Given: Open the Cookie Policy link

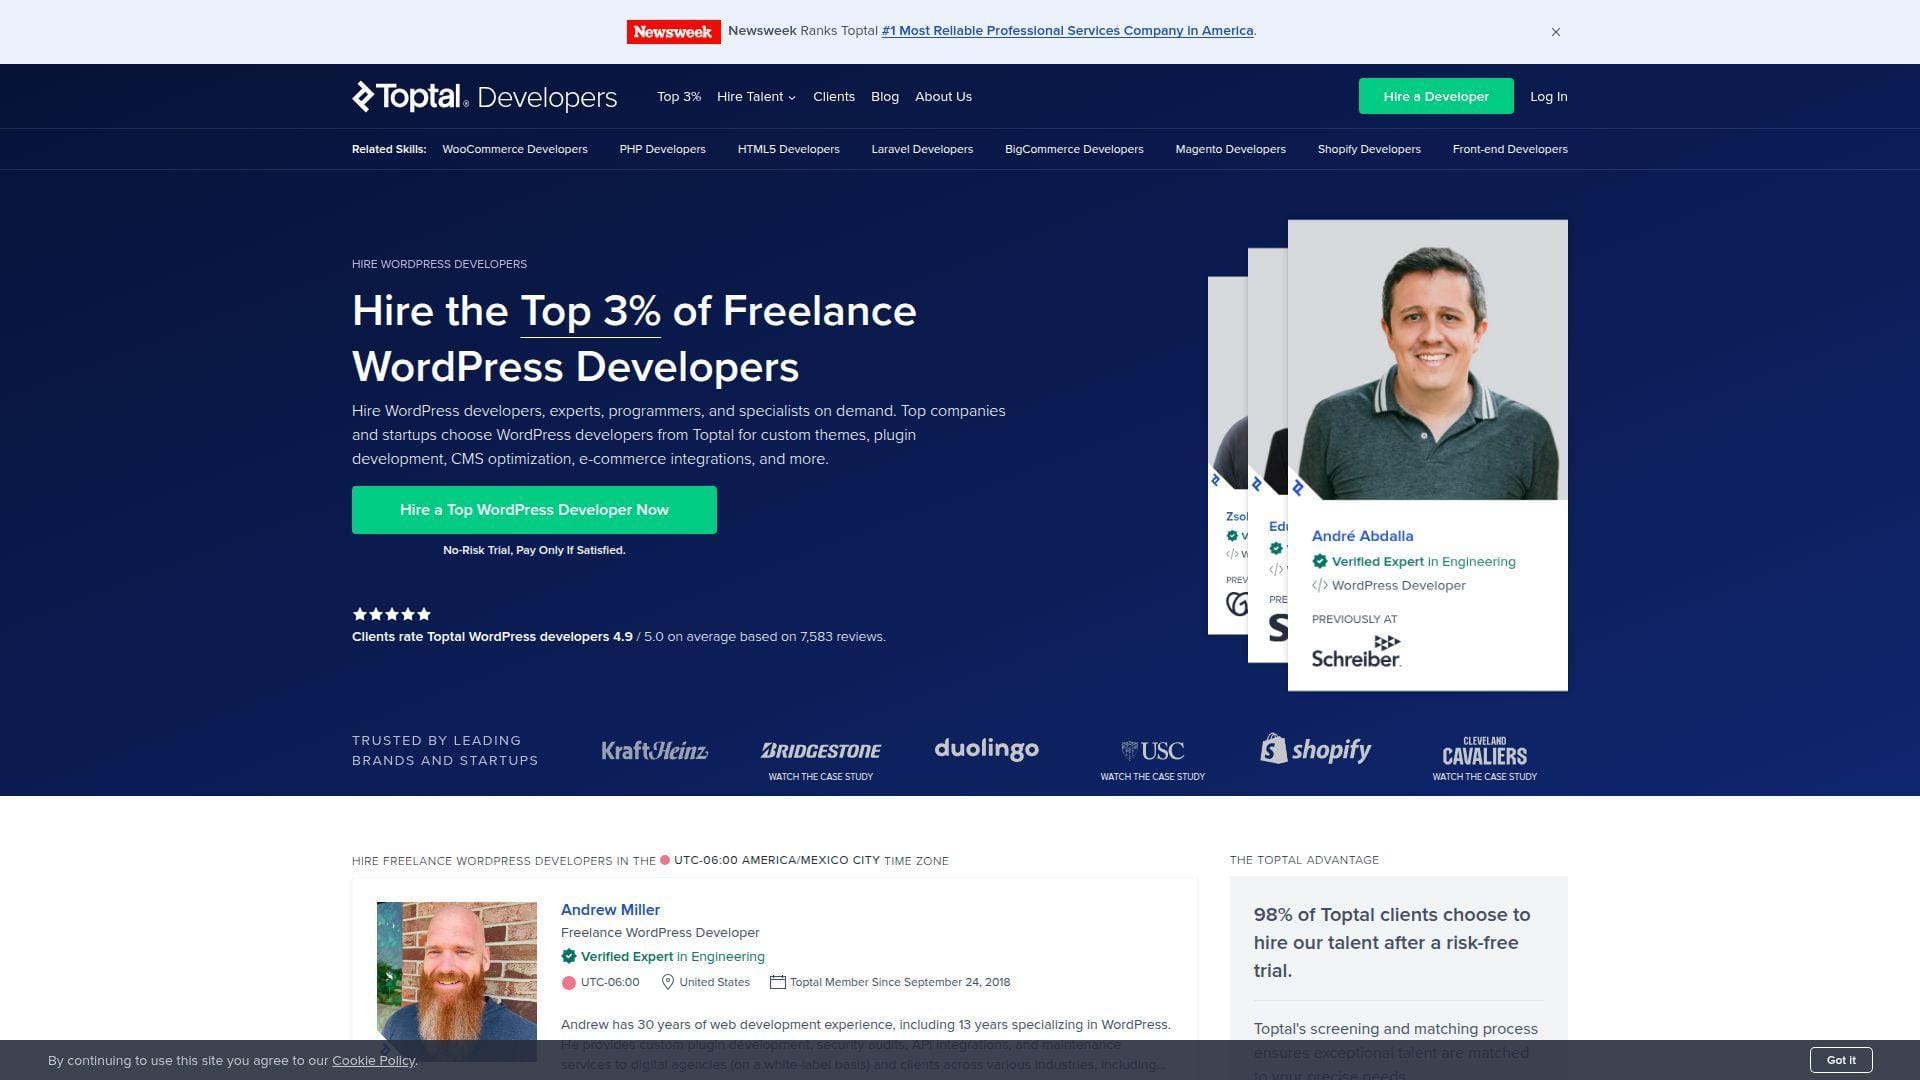Looking at the screenshot, I should 374,1060.
